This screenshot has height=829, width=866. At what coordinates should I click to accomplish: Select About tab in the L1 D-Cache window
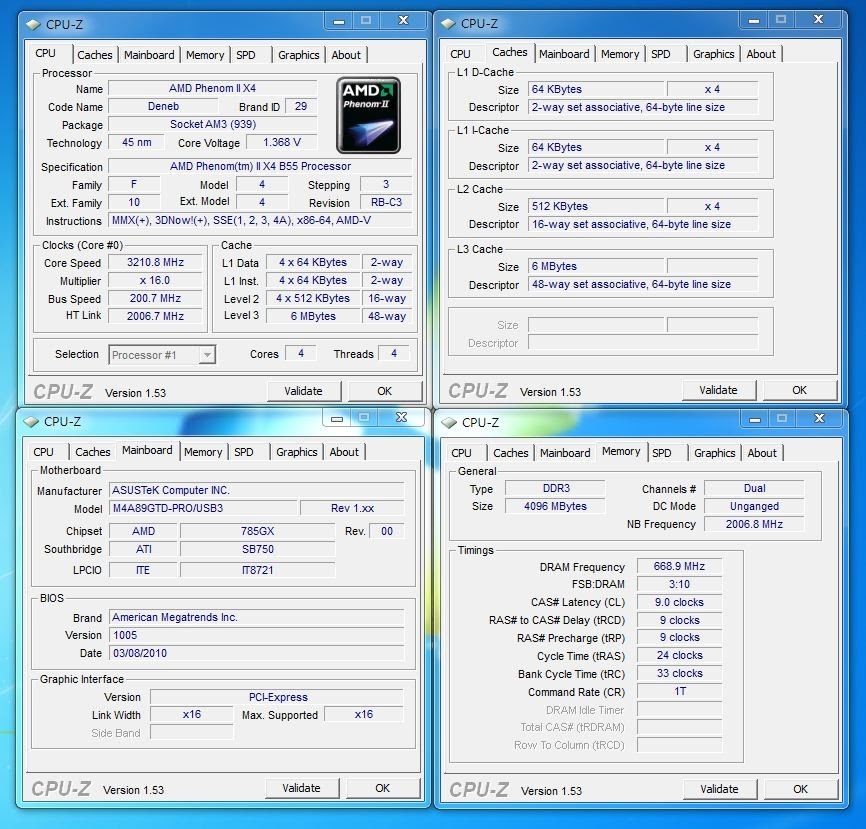coord(761,54)
